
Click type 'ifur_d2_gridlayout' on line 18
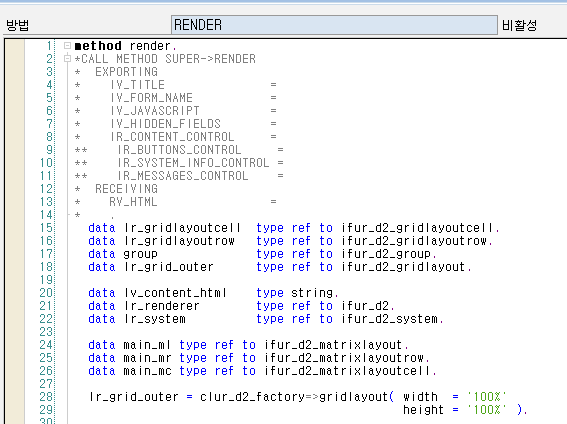point(404,267)
